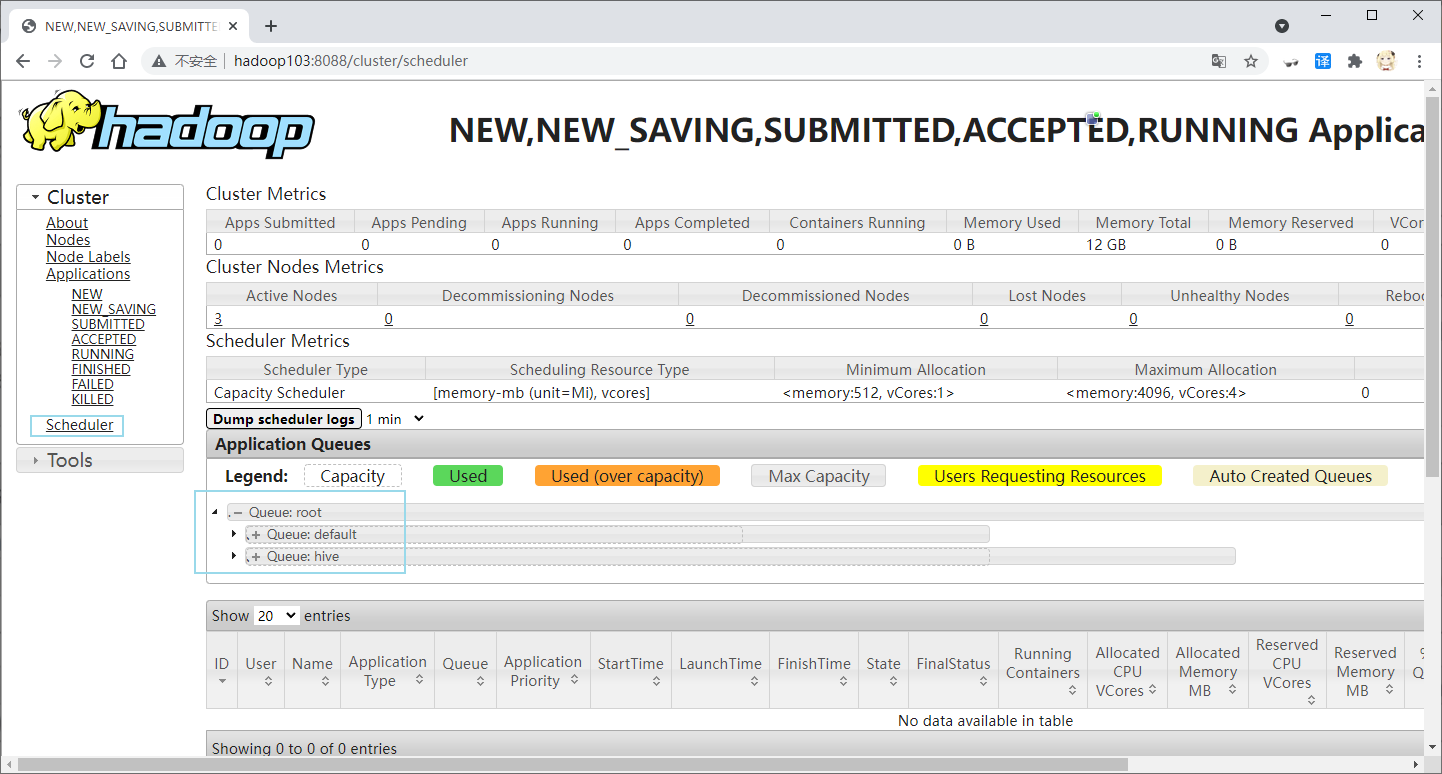This screenshot has width=1442, height=774.
Task: Click the green Used legend swatch
Action: 467,476
